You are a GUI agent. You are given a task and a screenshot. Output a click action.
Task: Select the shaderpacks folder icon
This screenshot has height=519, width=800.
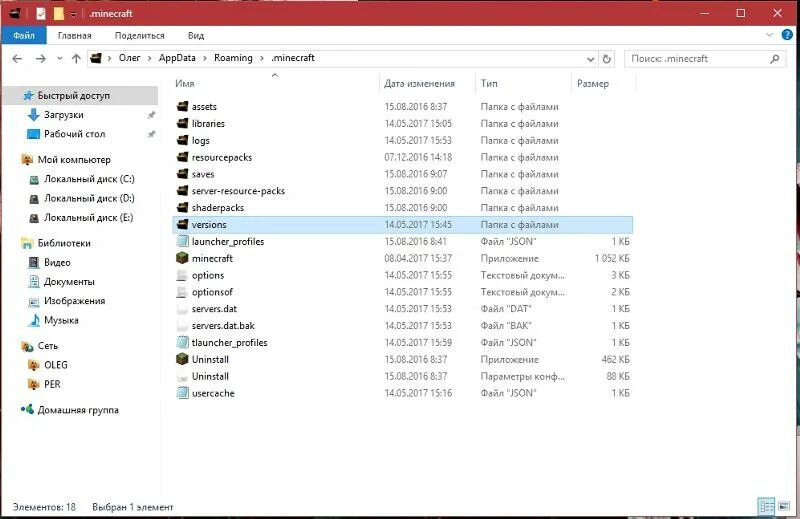[182, 207]
